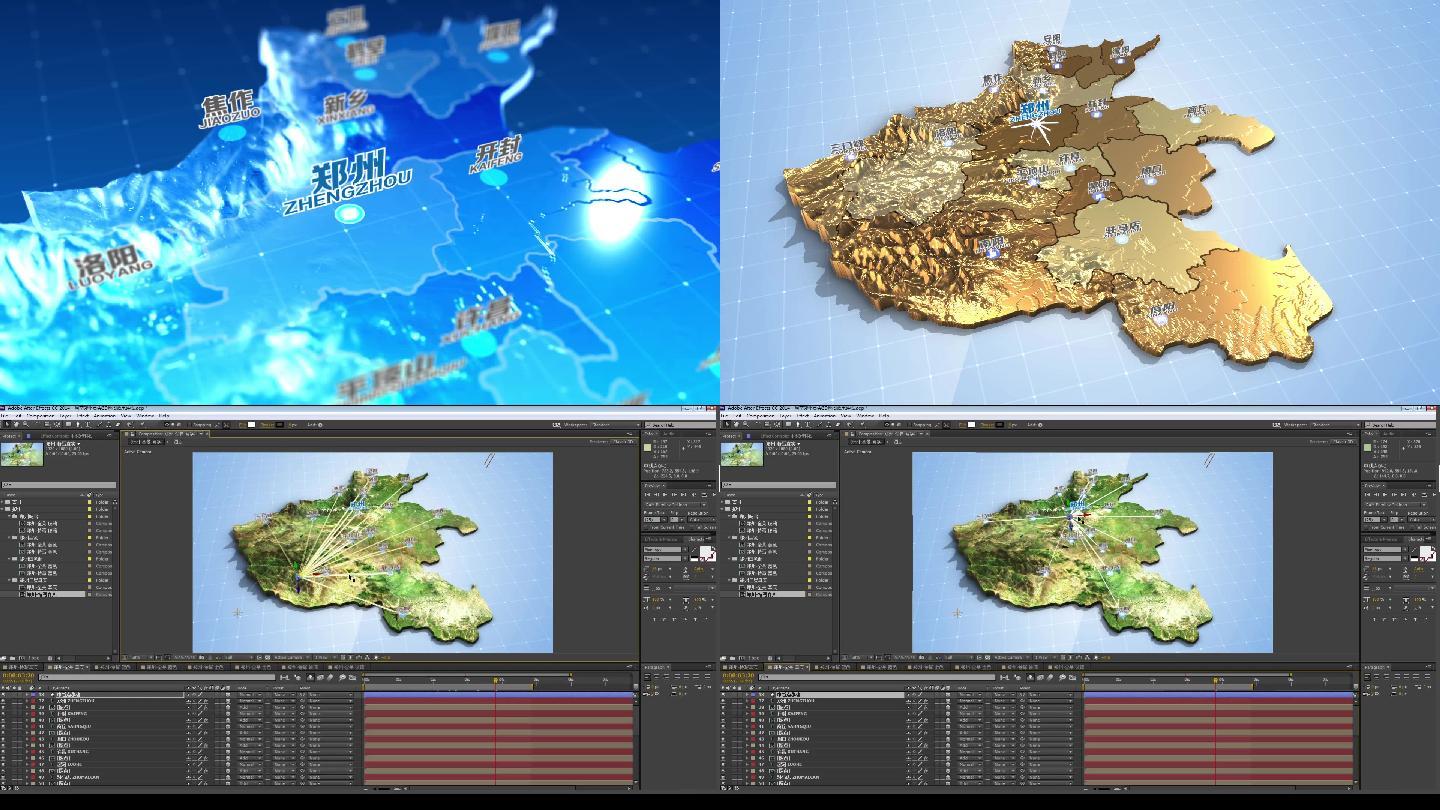
Task: Collapse the second folder in left Project panel
Action: 2,509
